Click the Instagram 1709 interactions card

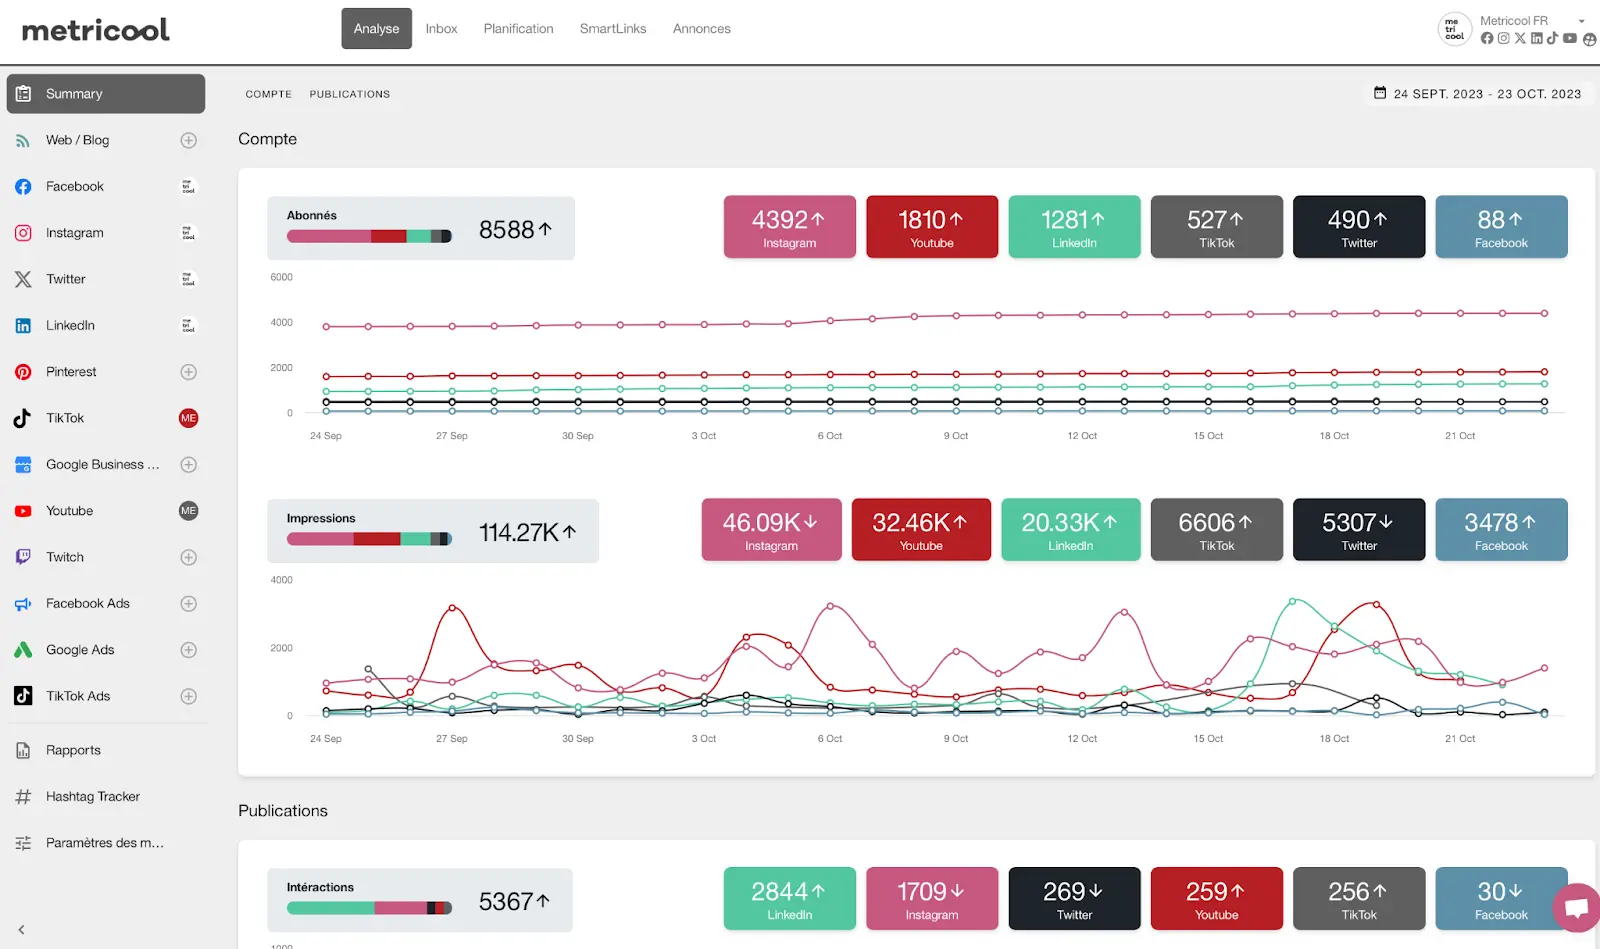pos(932,899)
